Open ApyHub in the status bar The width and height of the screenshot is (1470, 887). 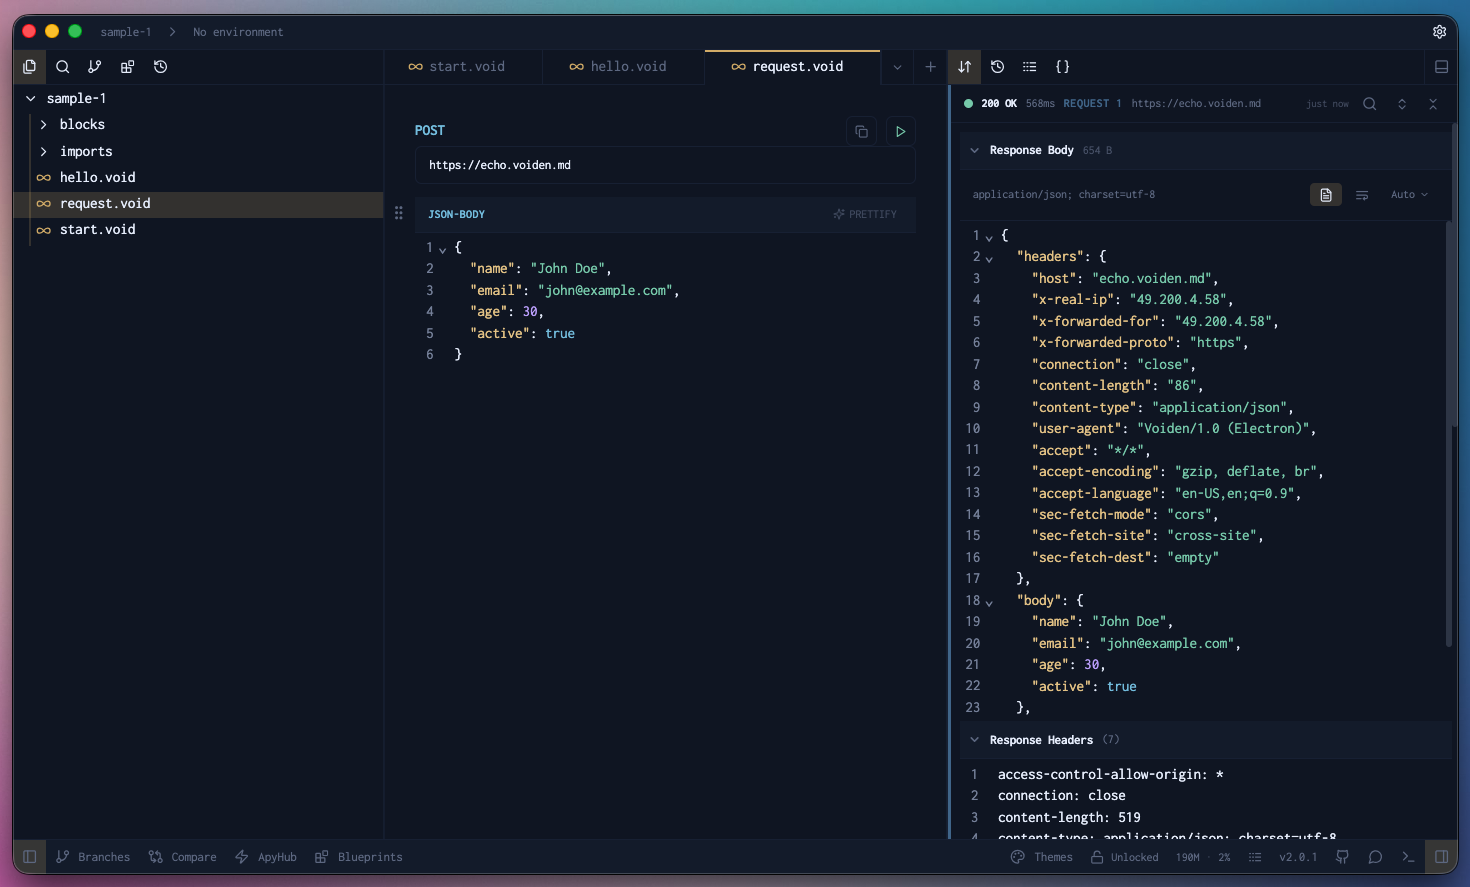pyautogui.click(x=266, y=857)
